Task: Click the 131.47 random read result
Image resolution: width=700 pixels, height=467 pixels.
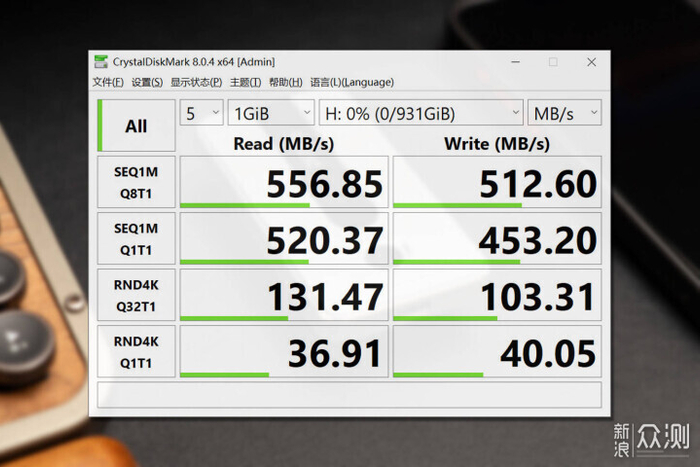Action: (x=284, y=295)
